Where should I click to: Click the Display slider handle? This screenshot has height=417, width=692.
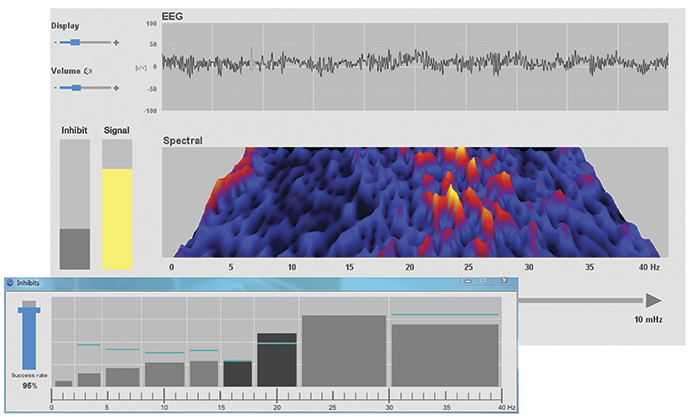tap(74, 42)
